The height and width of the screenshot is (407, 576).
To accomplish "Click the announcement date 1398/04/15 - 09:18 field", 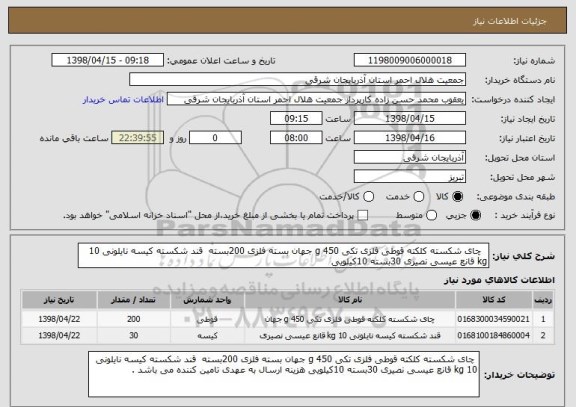I will (x=108, y=60).
